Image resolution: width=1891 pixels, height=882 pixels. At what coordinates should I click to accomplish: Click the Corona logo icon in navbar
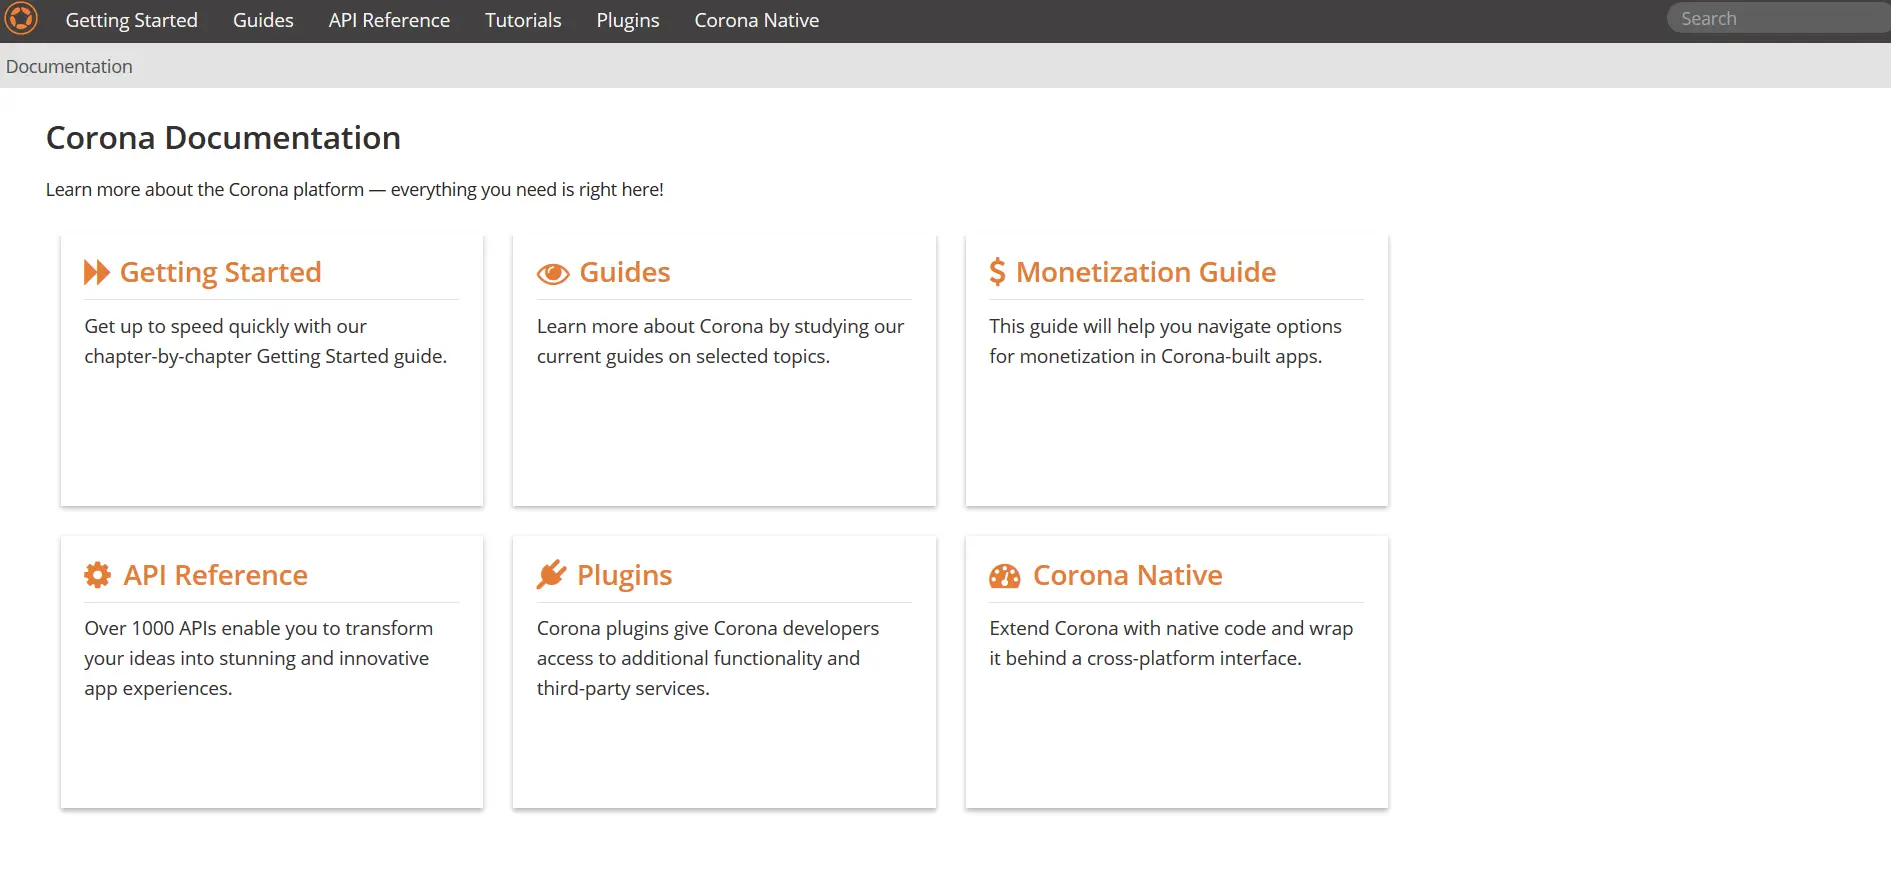[x=21, y=18]
